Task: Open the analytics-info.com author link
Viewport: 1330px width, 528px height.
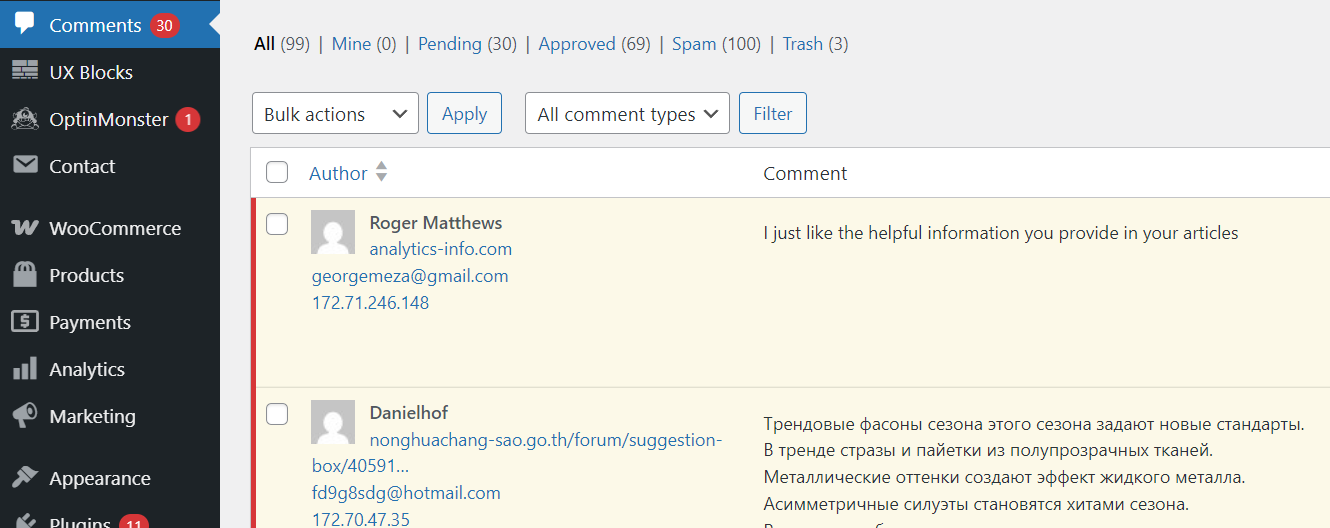Action: pos(441,249)
